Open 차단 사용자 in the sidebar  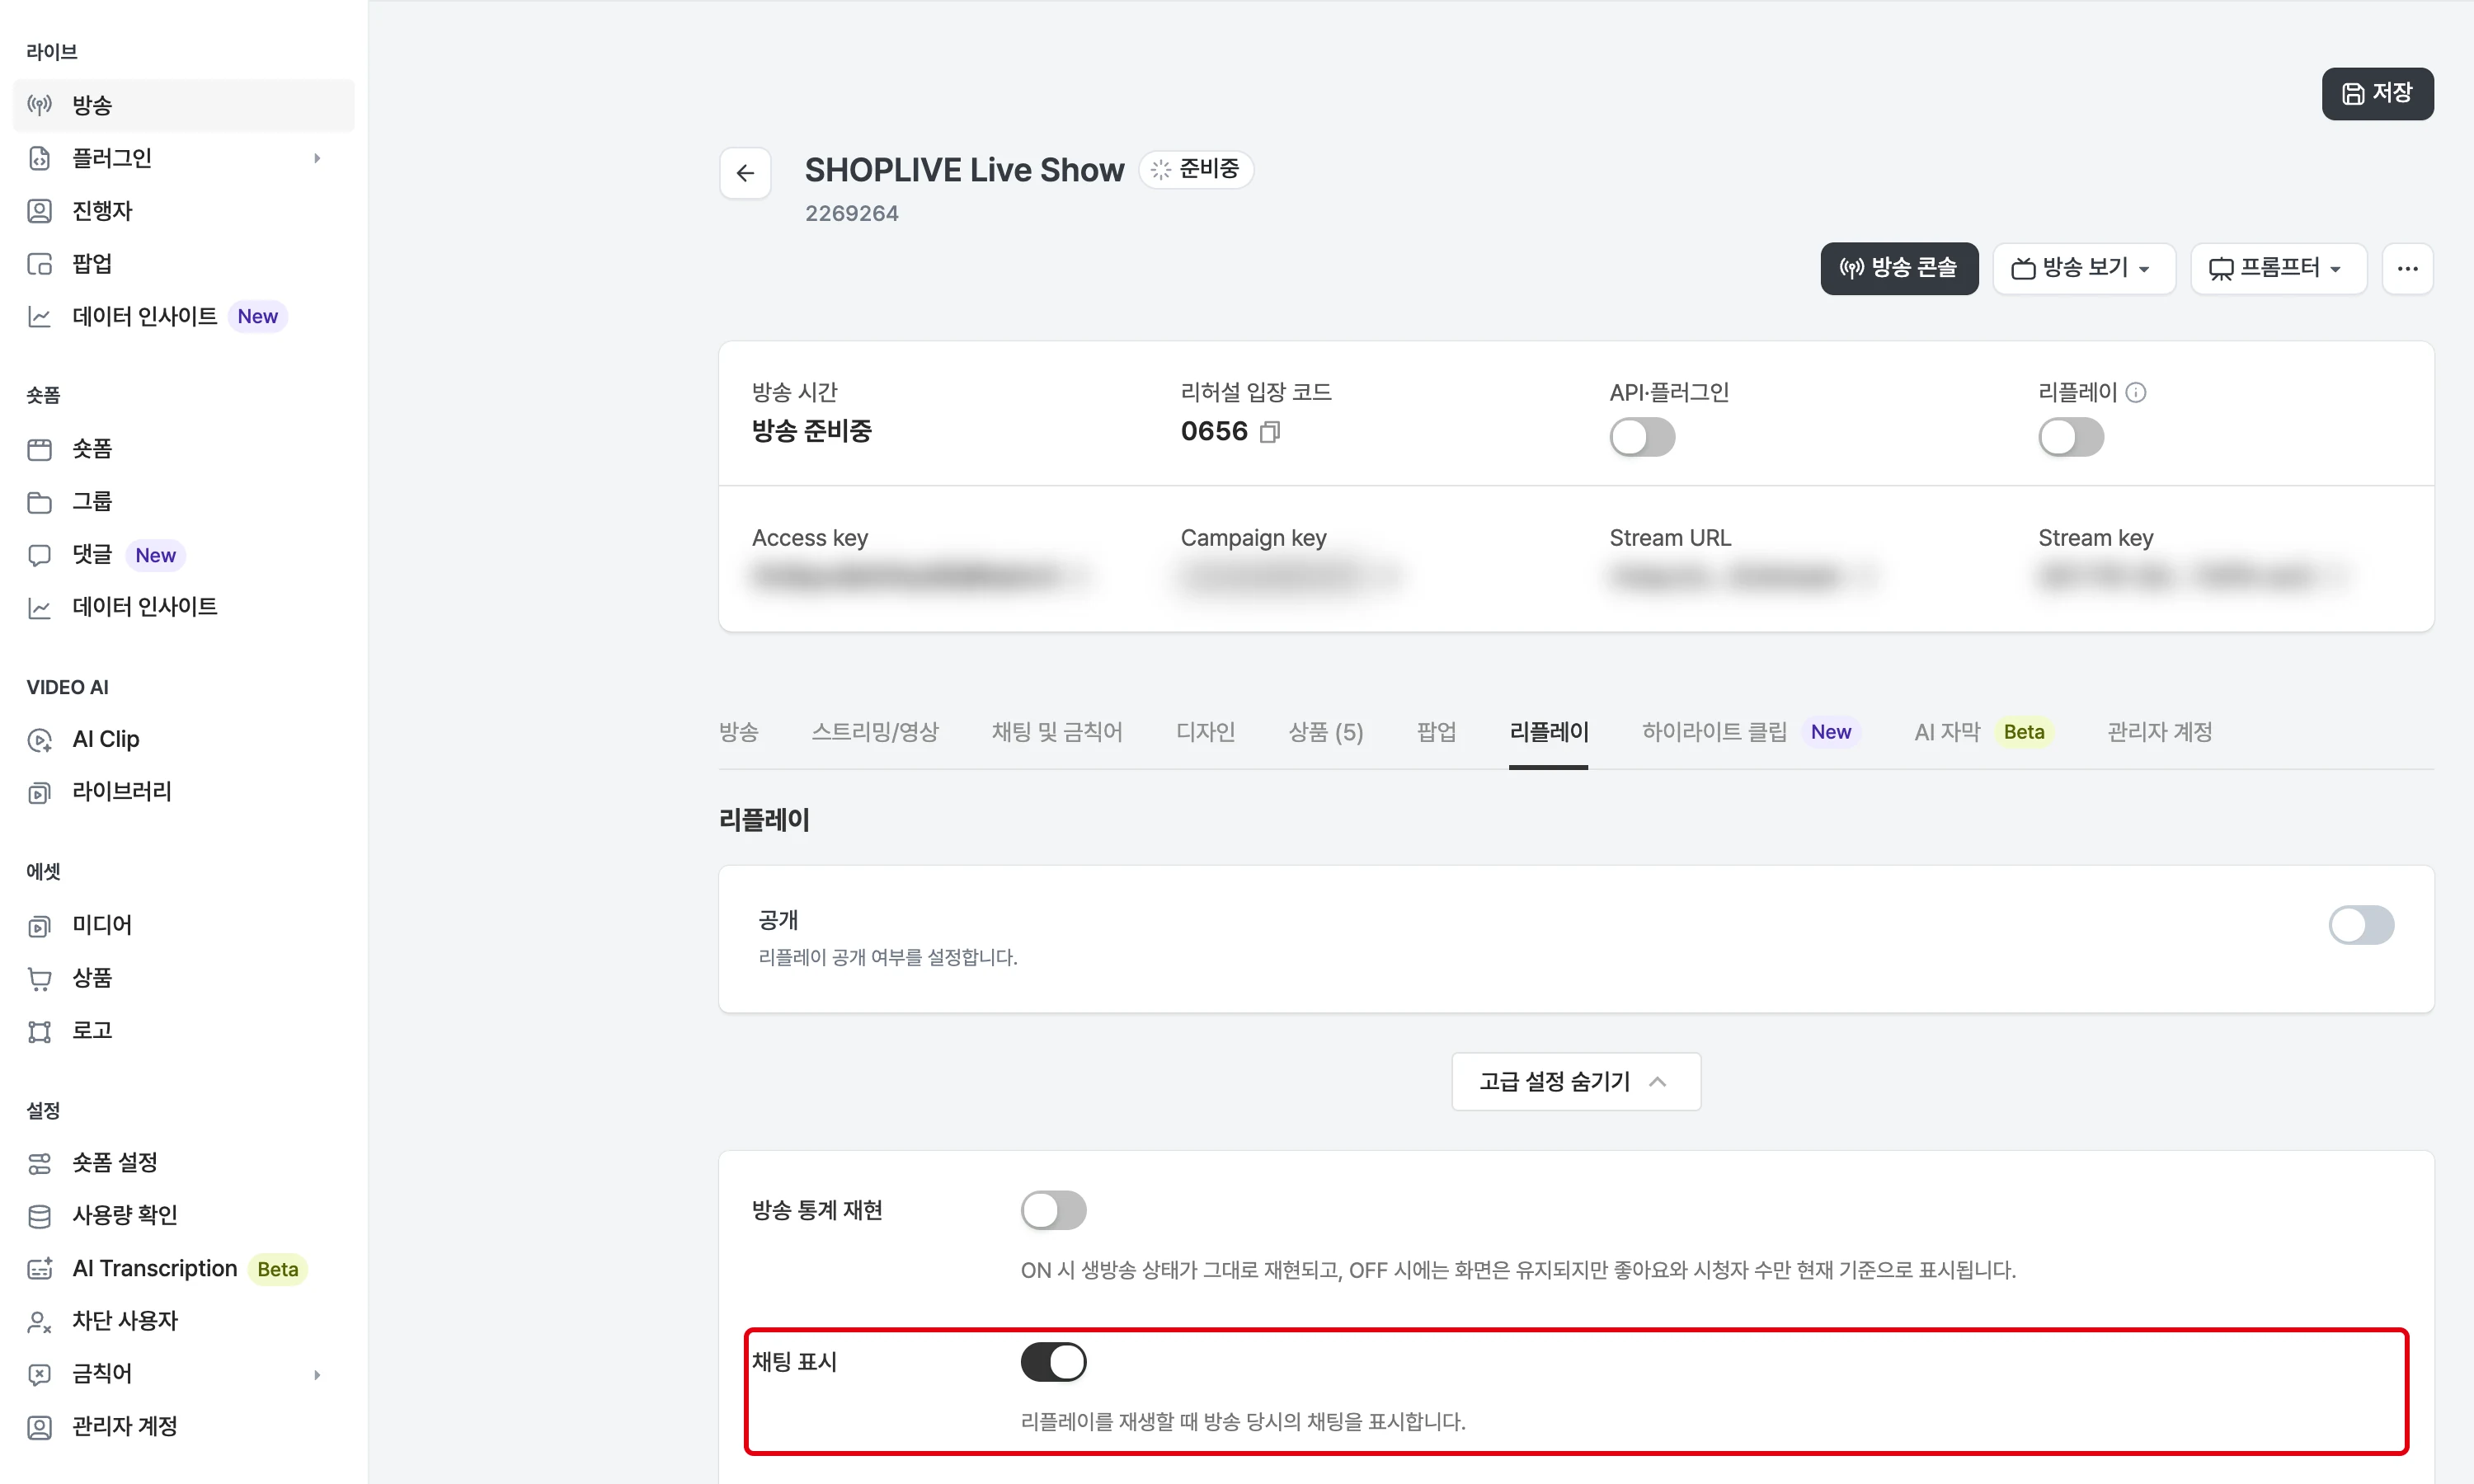pyautogui.click(x=184, y=1321)
